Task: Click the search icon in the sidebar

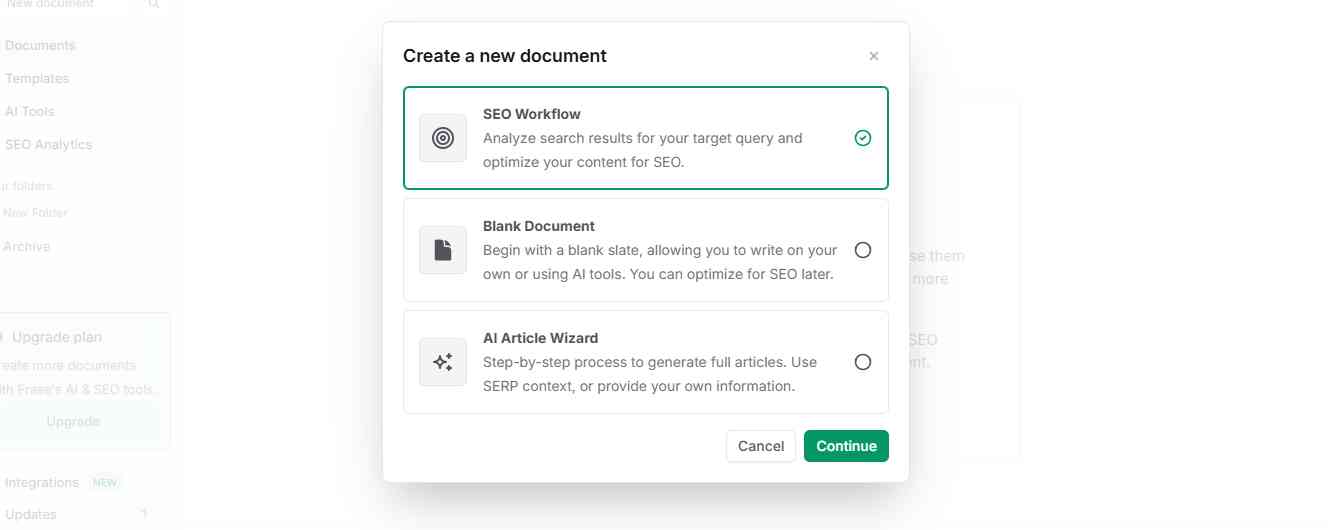Action: [x=153, y=5]
